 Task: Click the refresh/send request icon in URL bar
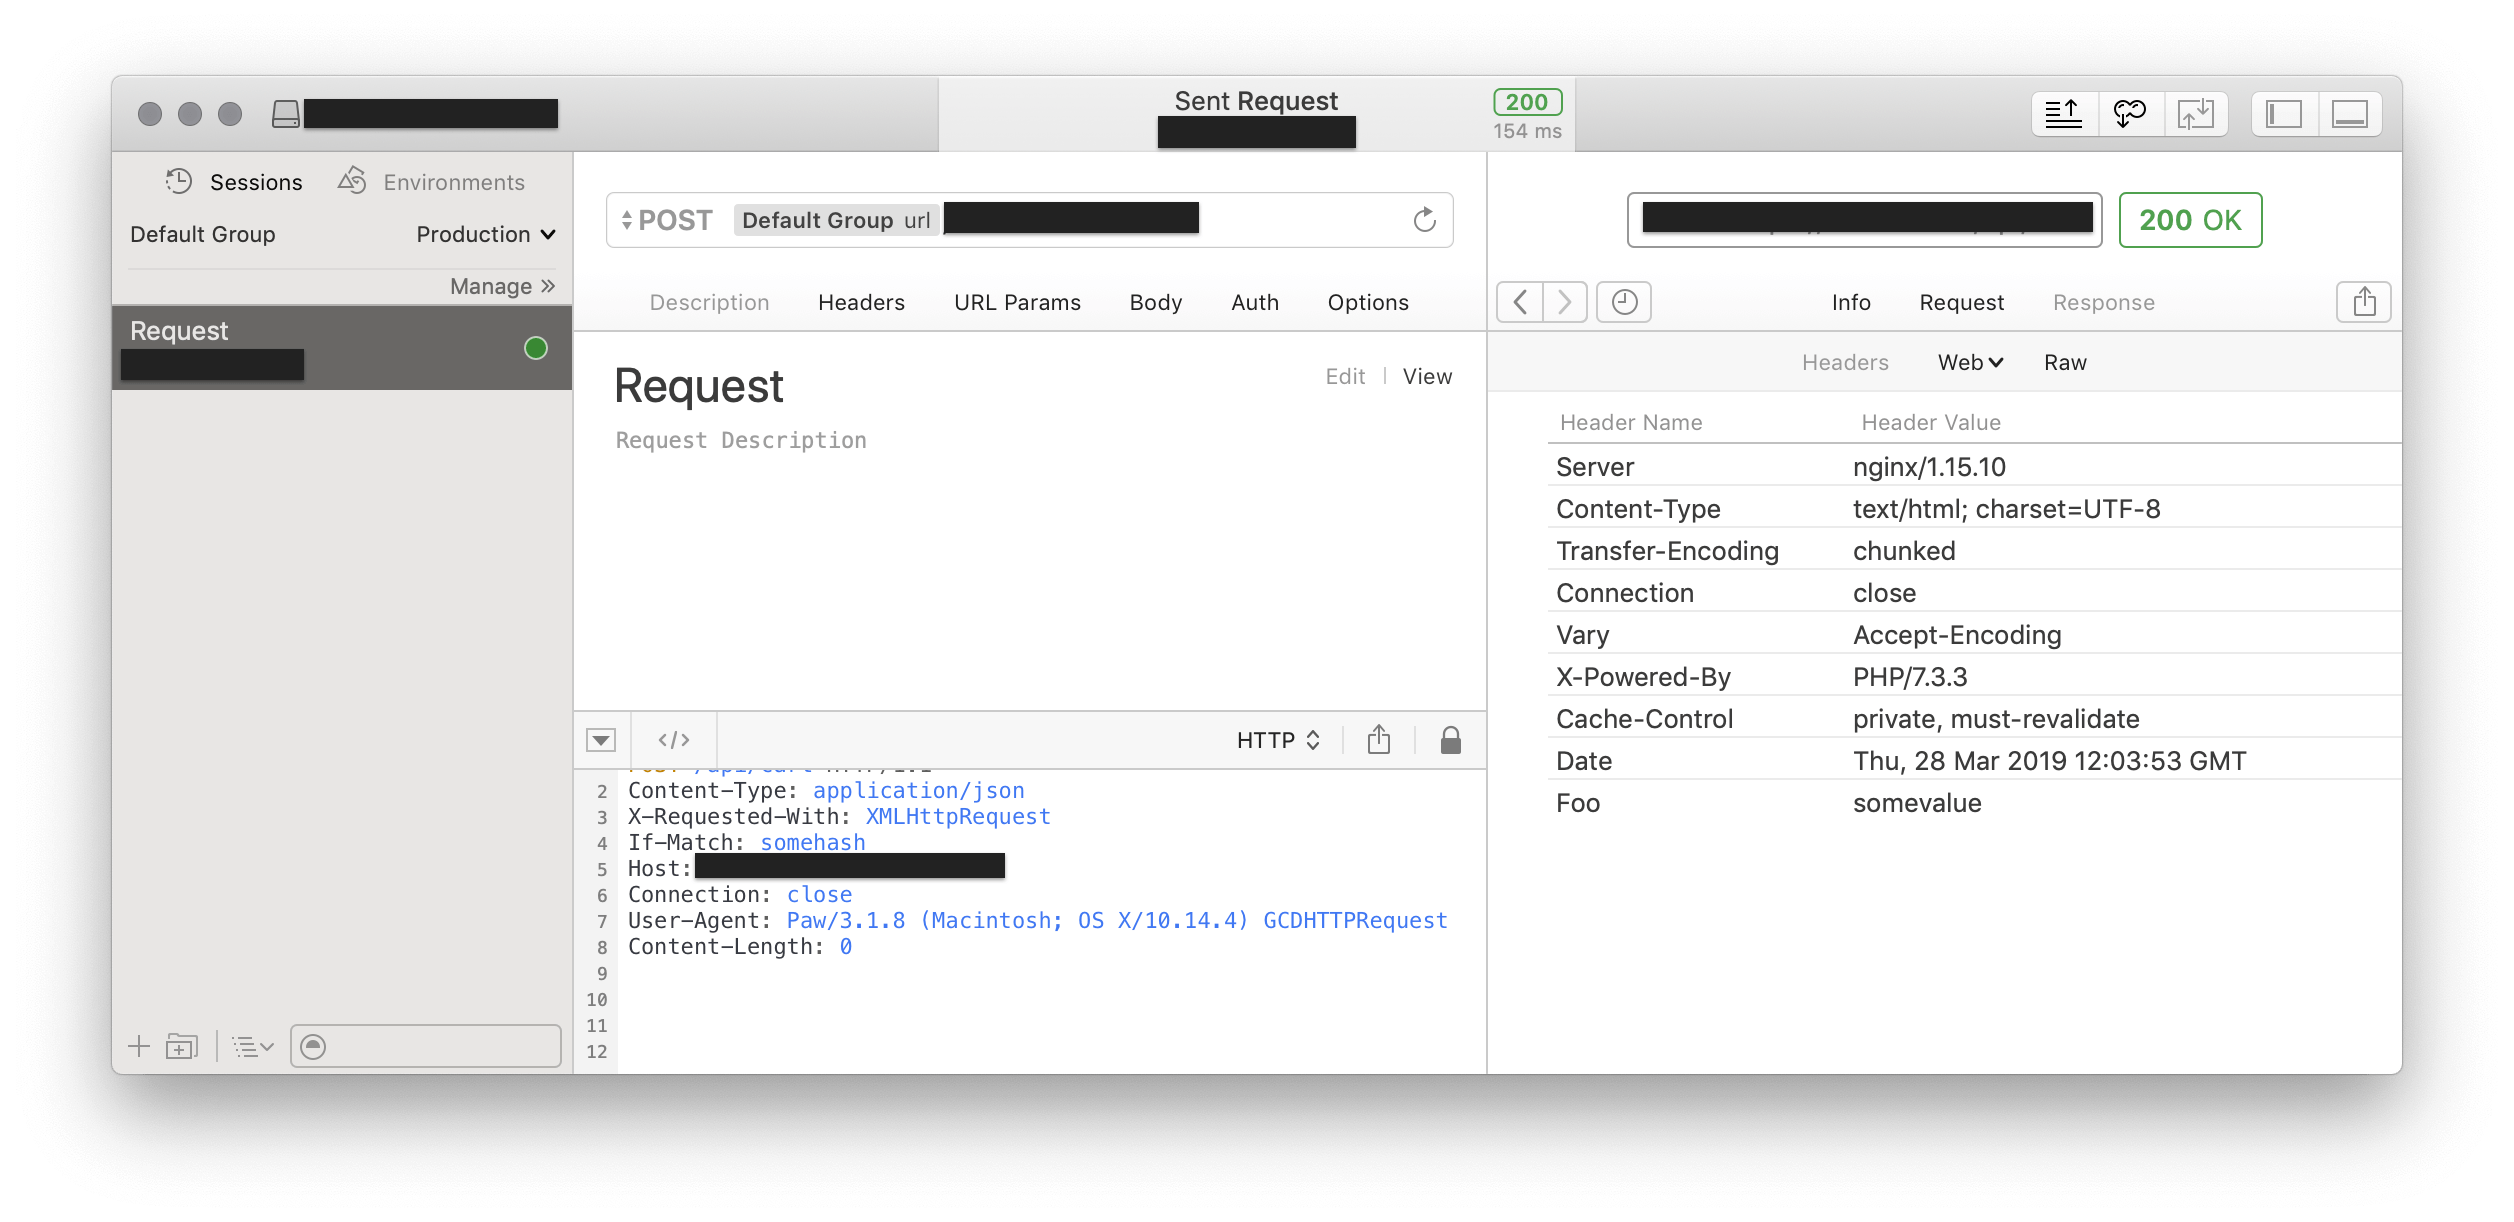coord(1424,220)
